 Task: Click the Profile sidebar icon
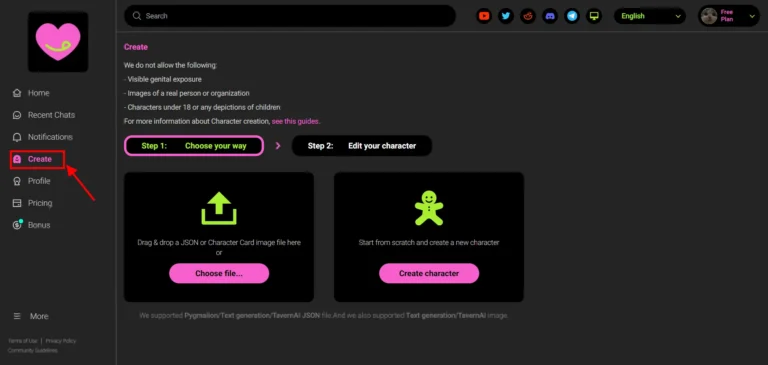click(x=17, y=181)
